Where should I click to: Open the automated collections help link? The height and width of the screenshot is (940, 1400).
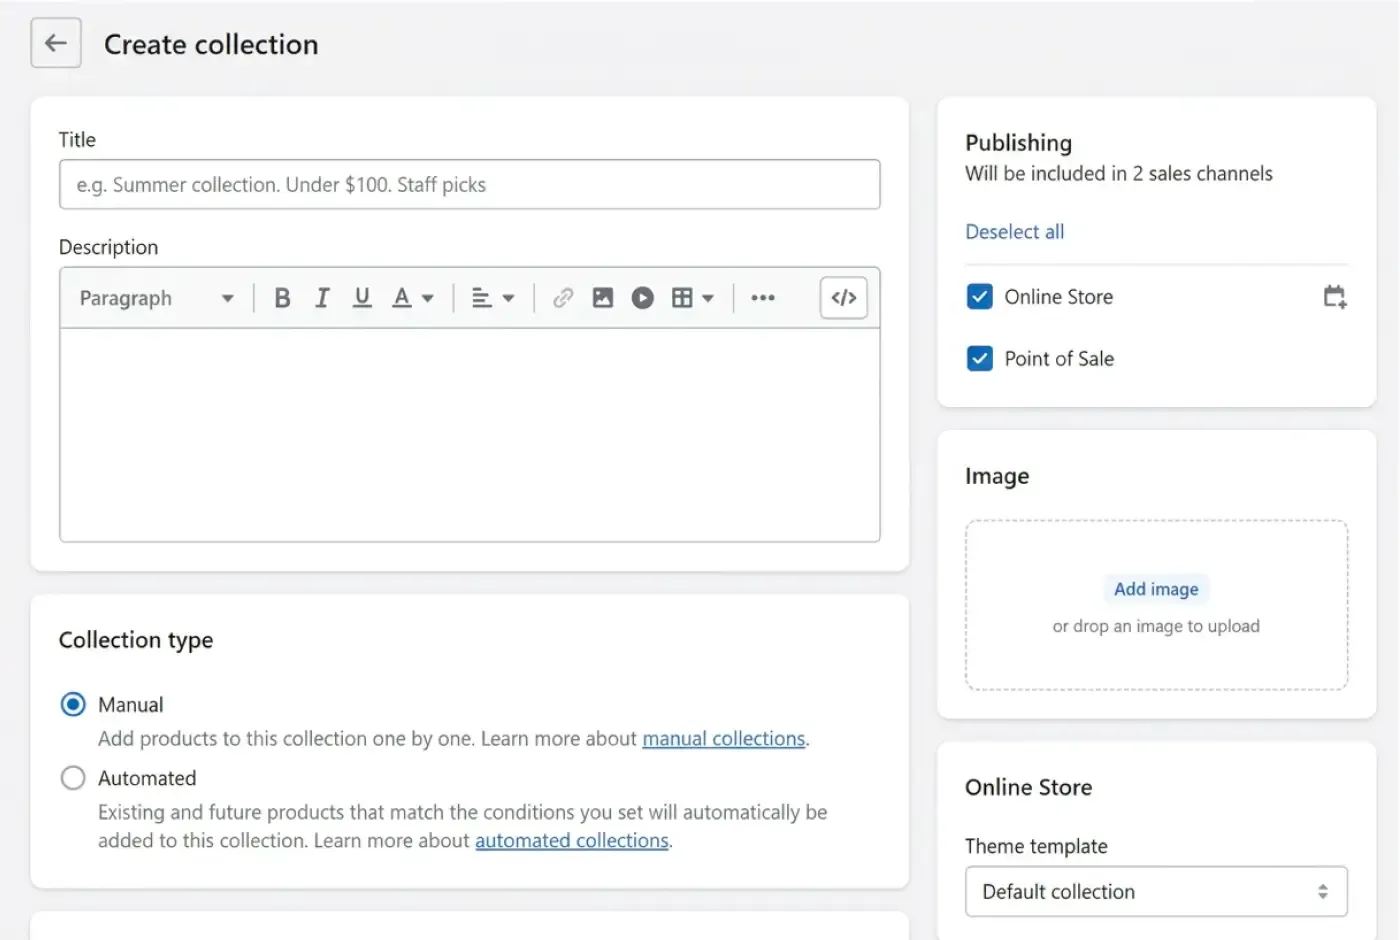(x=572, y=840)
